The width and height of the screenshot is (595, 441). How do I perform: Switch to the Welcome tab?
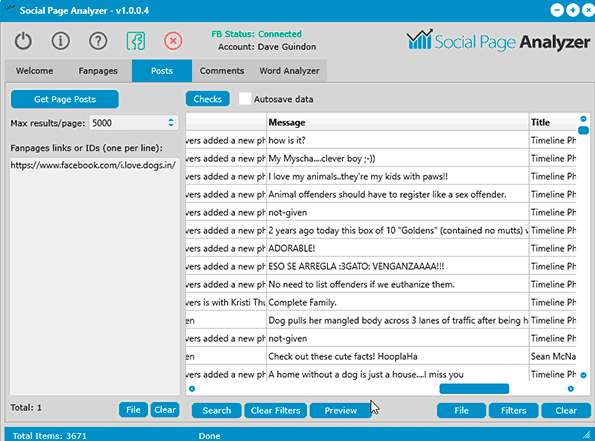(x=34, y=71)
